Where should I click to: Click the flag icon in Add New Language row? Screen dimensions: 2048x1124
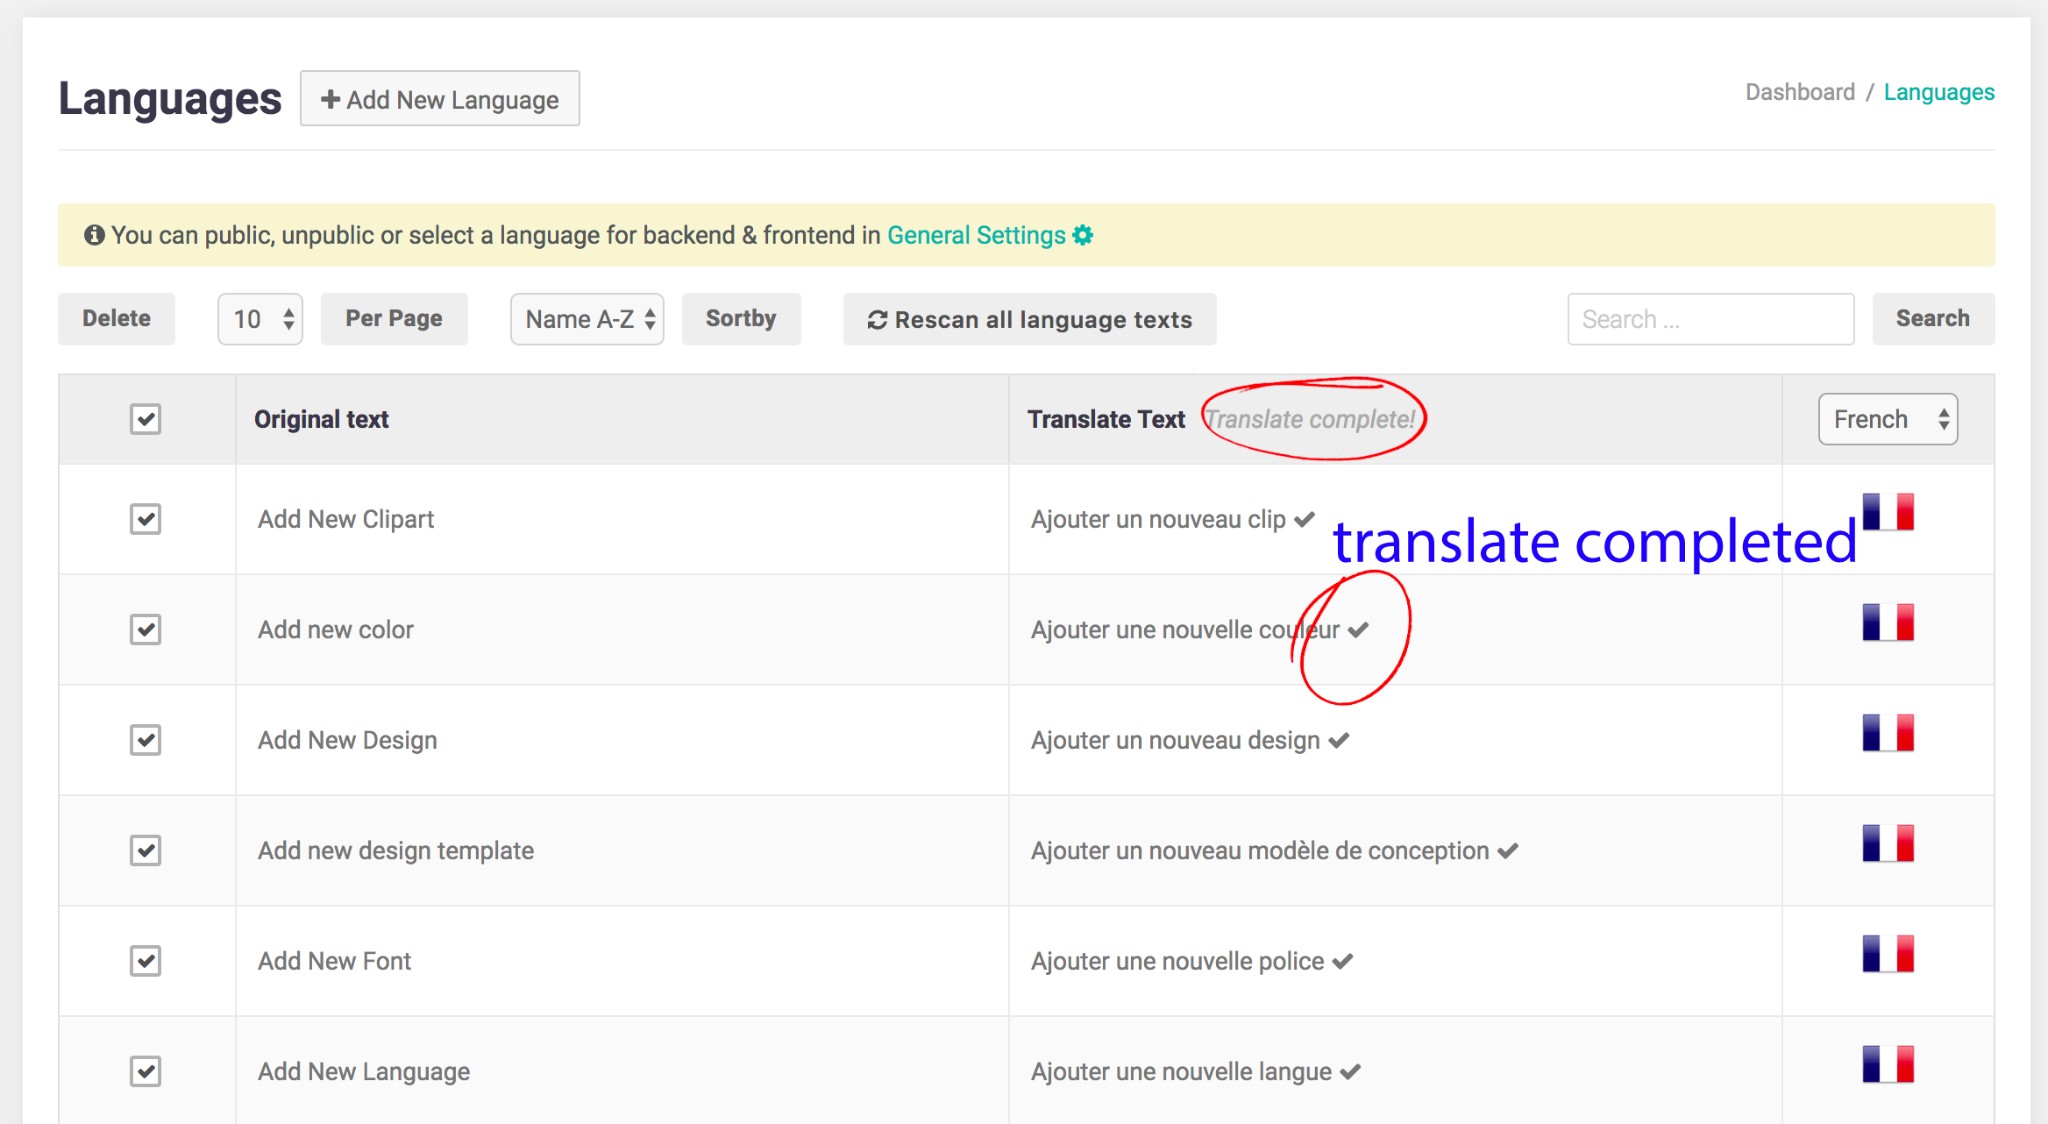(1887, 1064)
